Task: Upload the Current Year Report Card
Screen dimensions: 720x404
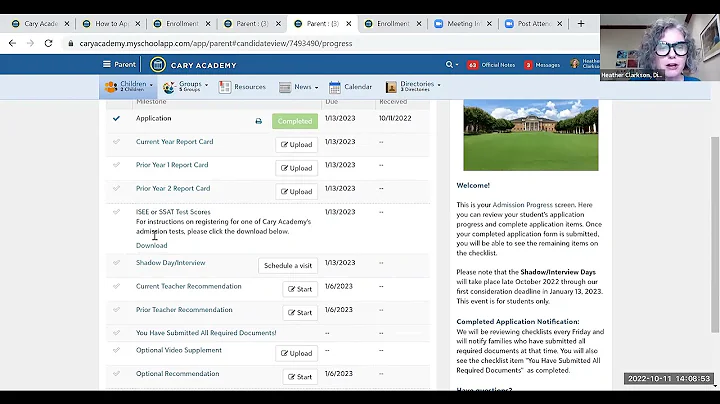Action: [x=297, y=145]
